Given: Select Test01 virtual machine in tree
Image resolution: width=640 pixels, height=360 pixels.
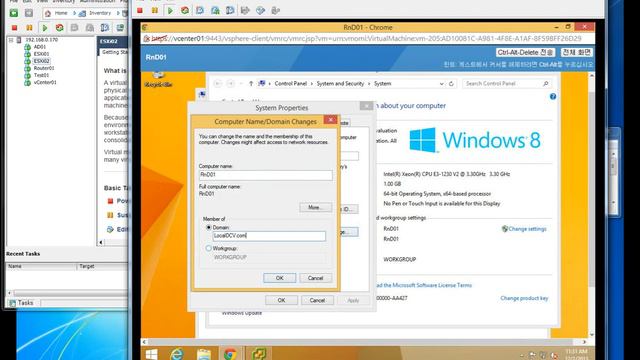Looking at the screenshot, I should 41,75.
